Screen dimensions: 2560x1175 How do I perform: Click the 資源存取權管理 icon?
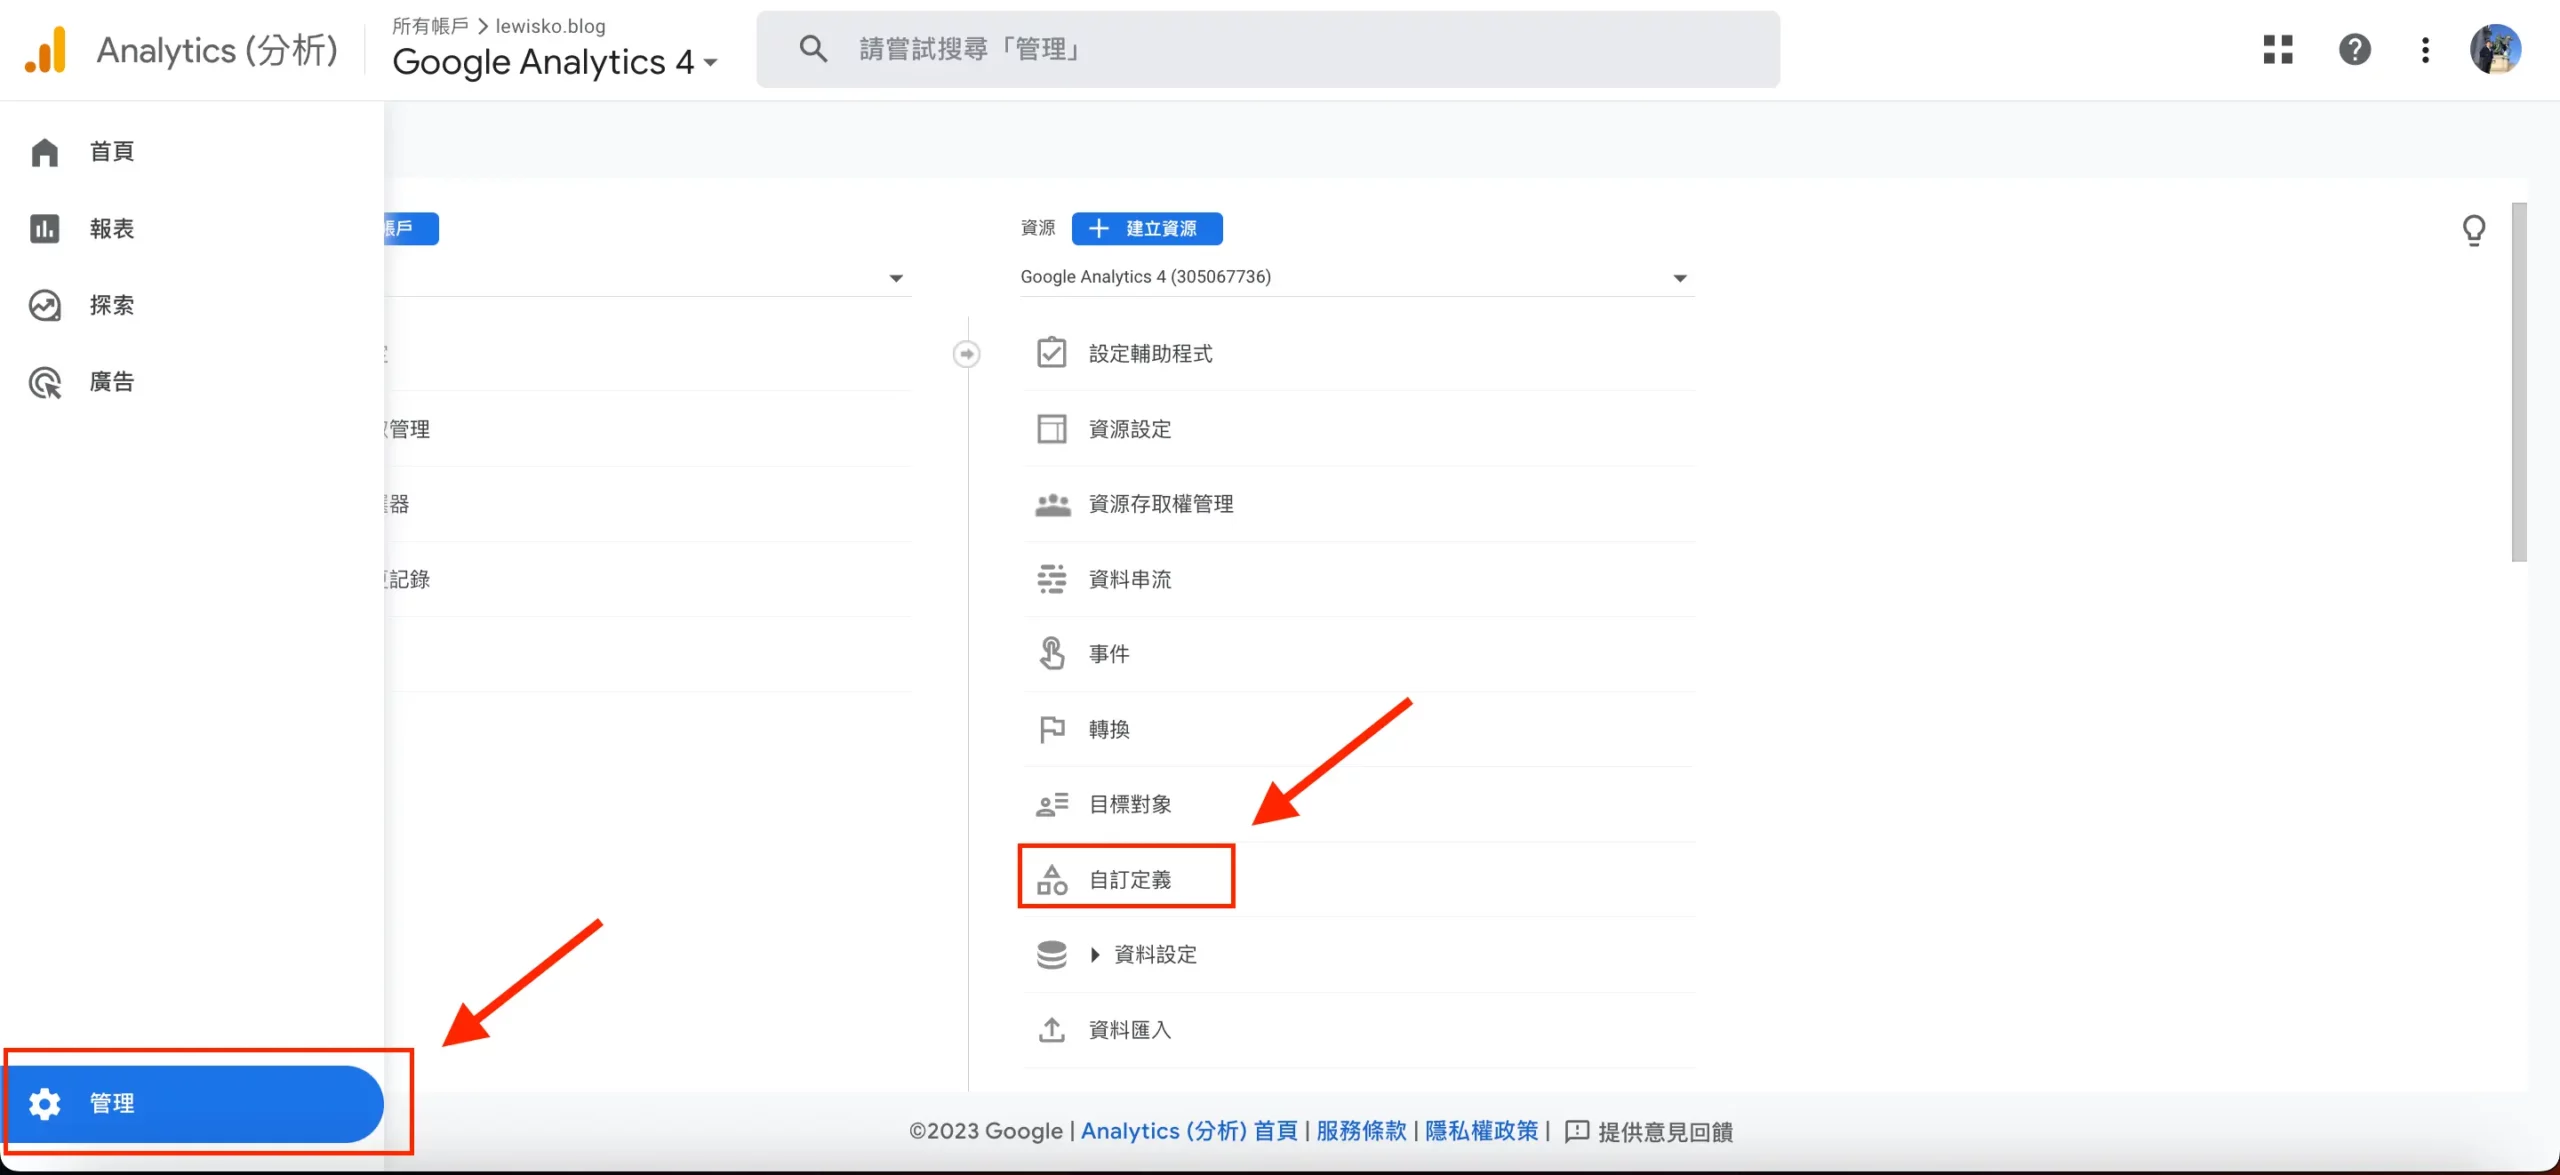pyautogui.click(x=1051, y=503)
